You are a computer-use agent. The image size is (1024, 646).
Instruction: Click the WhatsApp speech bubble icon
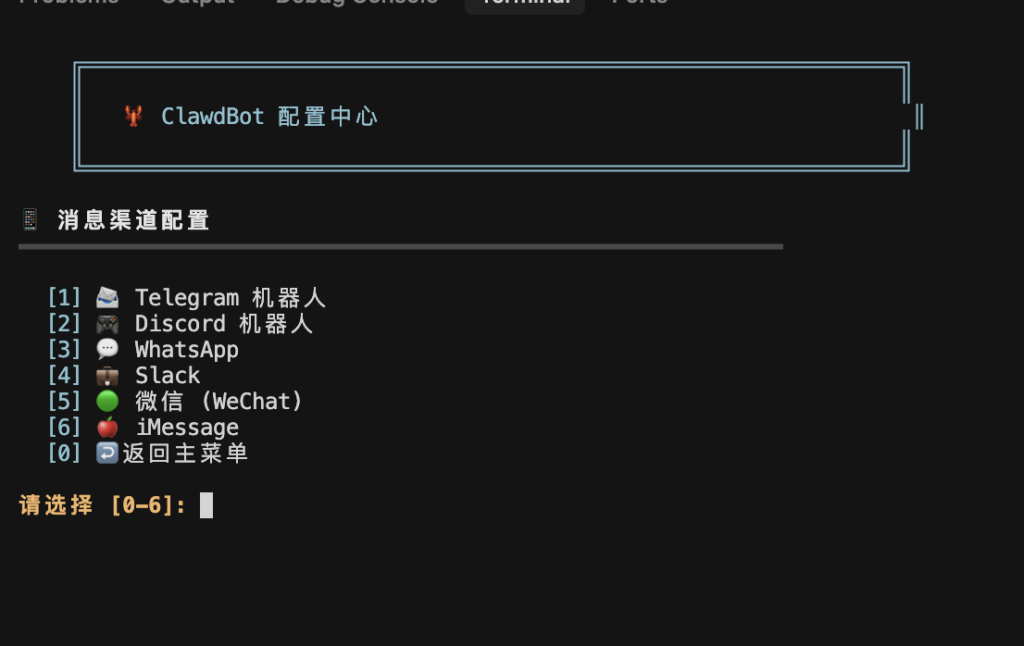click(x=107, y=348)
